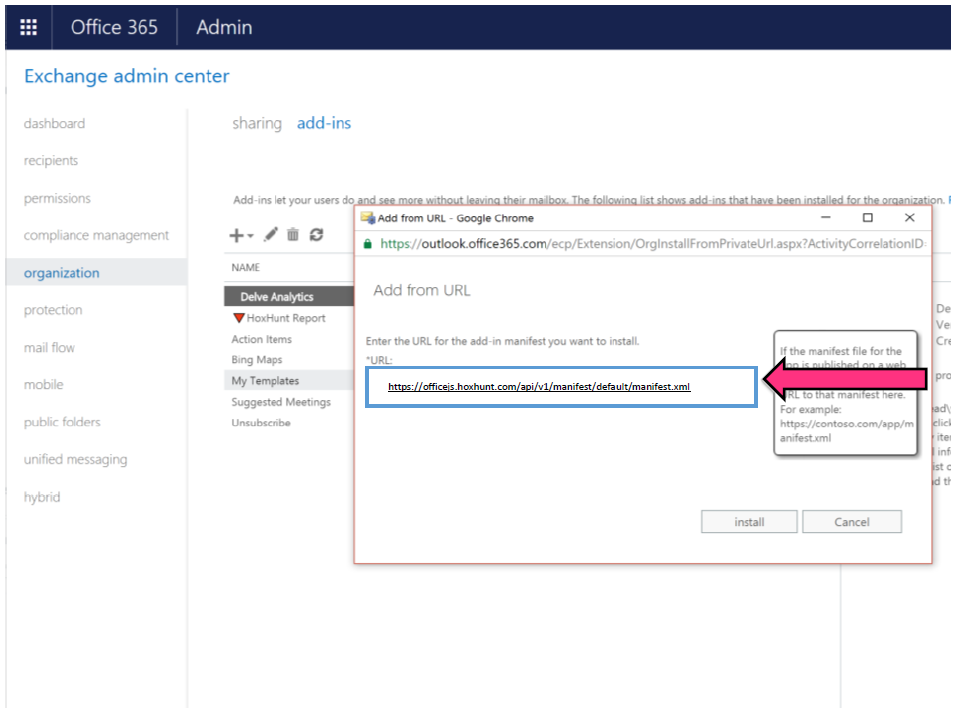
Task: Switch to the add-ins tab
Action: tap(324, 123)
